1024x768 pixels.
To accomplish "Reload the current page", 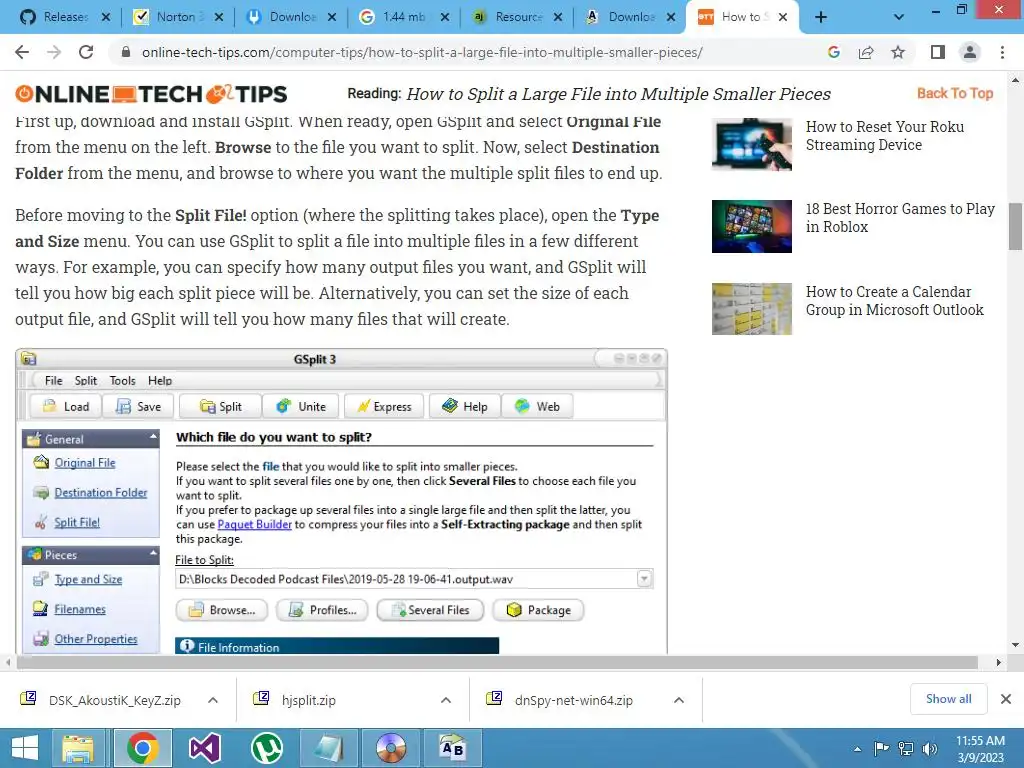I will click(x=86, y=52).
